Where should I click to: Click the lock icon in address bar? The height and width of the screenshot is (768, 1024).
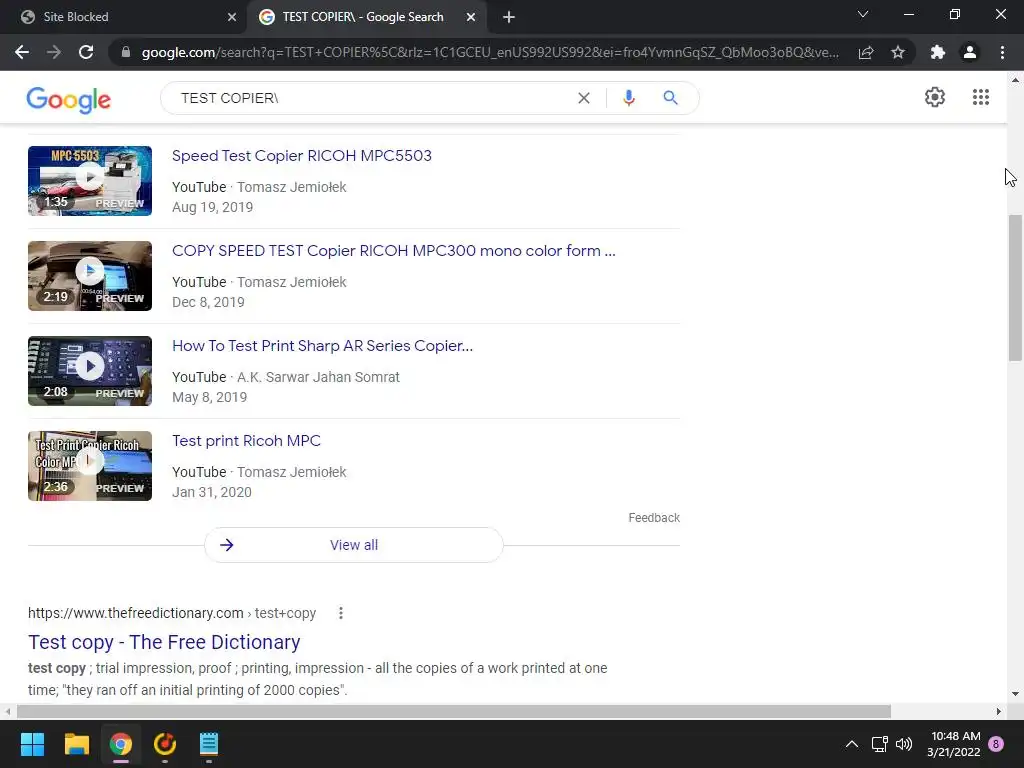pos(126,52)
